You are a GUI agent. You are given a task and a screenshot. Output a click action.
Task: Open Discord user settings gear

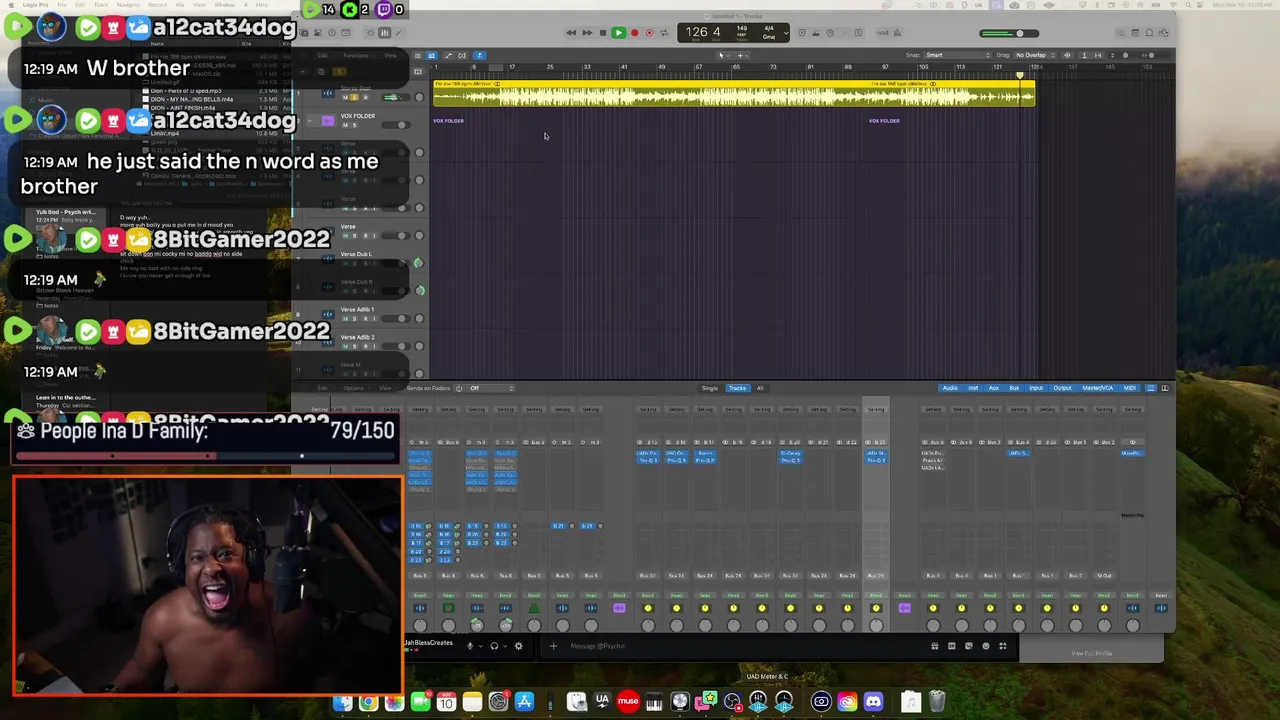518,646
